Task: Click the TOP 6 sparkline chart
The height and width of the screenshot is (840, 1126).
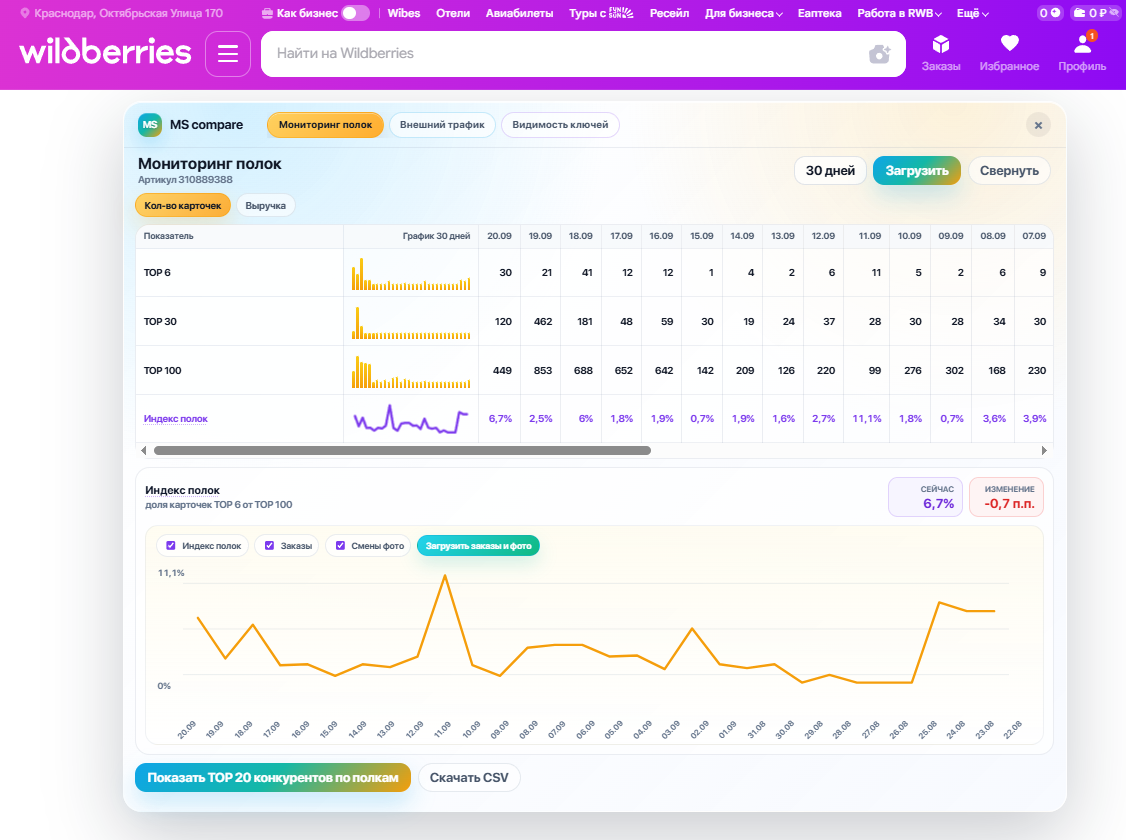Action: coord(411,274)
